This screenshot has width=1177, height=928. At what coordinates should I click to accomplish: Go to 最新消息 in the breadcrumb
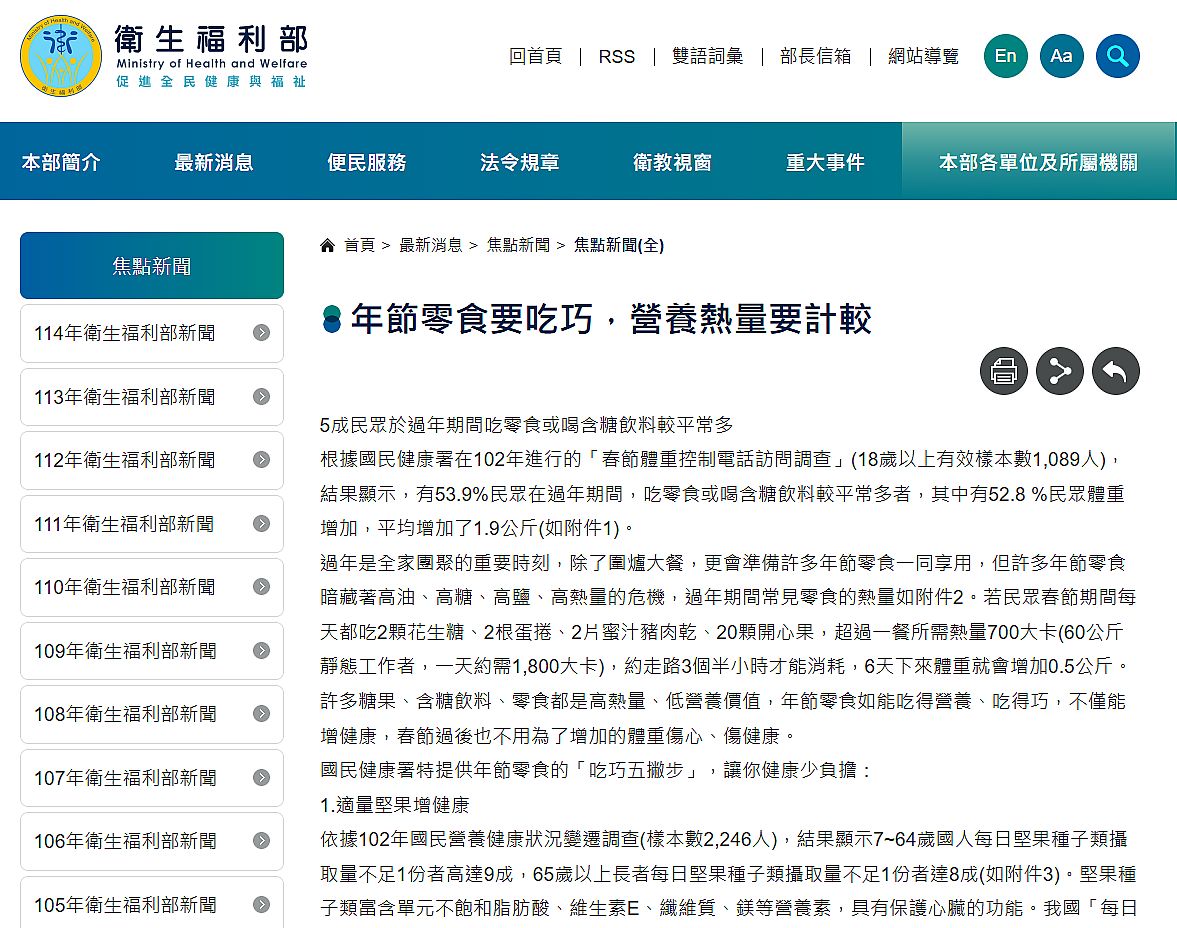[x=430, y=245]
